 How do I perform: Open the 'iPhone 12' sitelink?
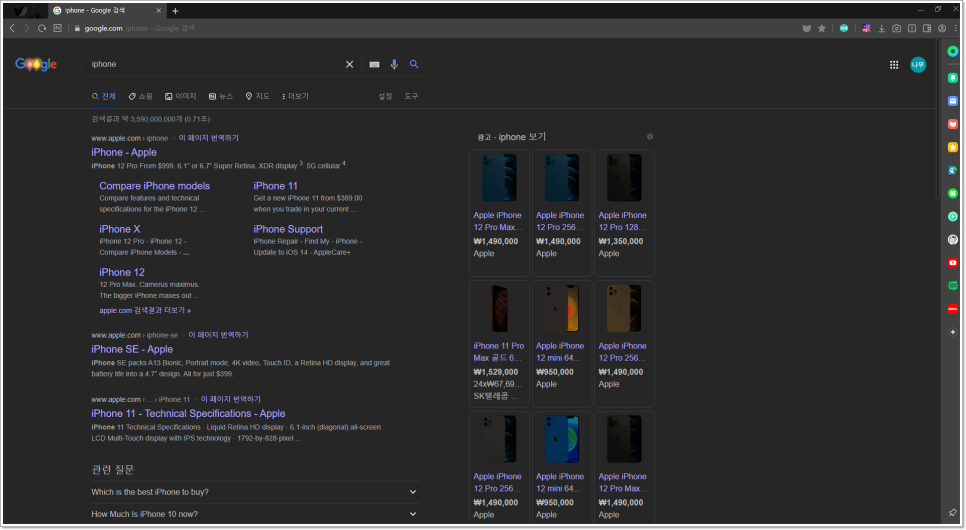122,272
